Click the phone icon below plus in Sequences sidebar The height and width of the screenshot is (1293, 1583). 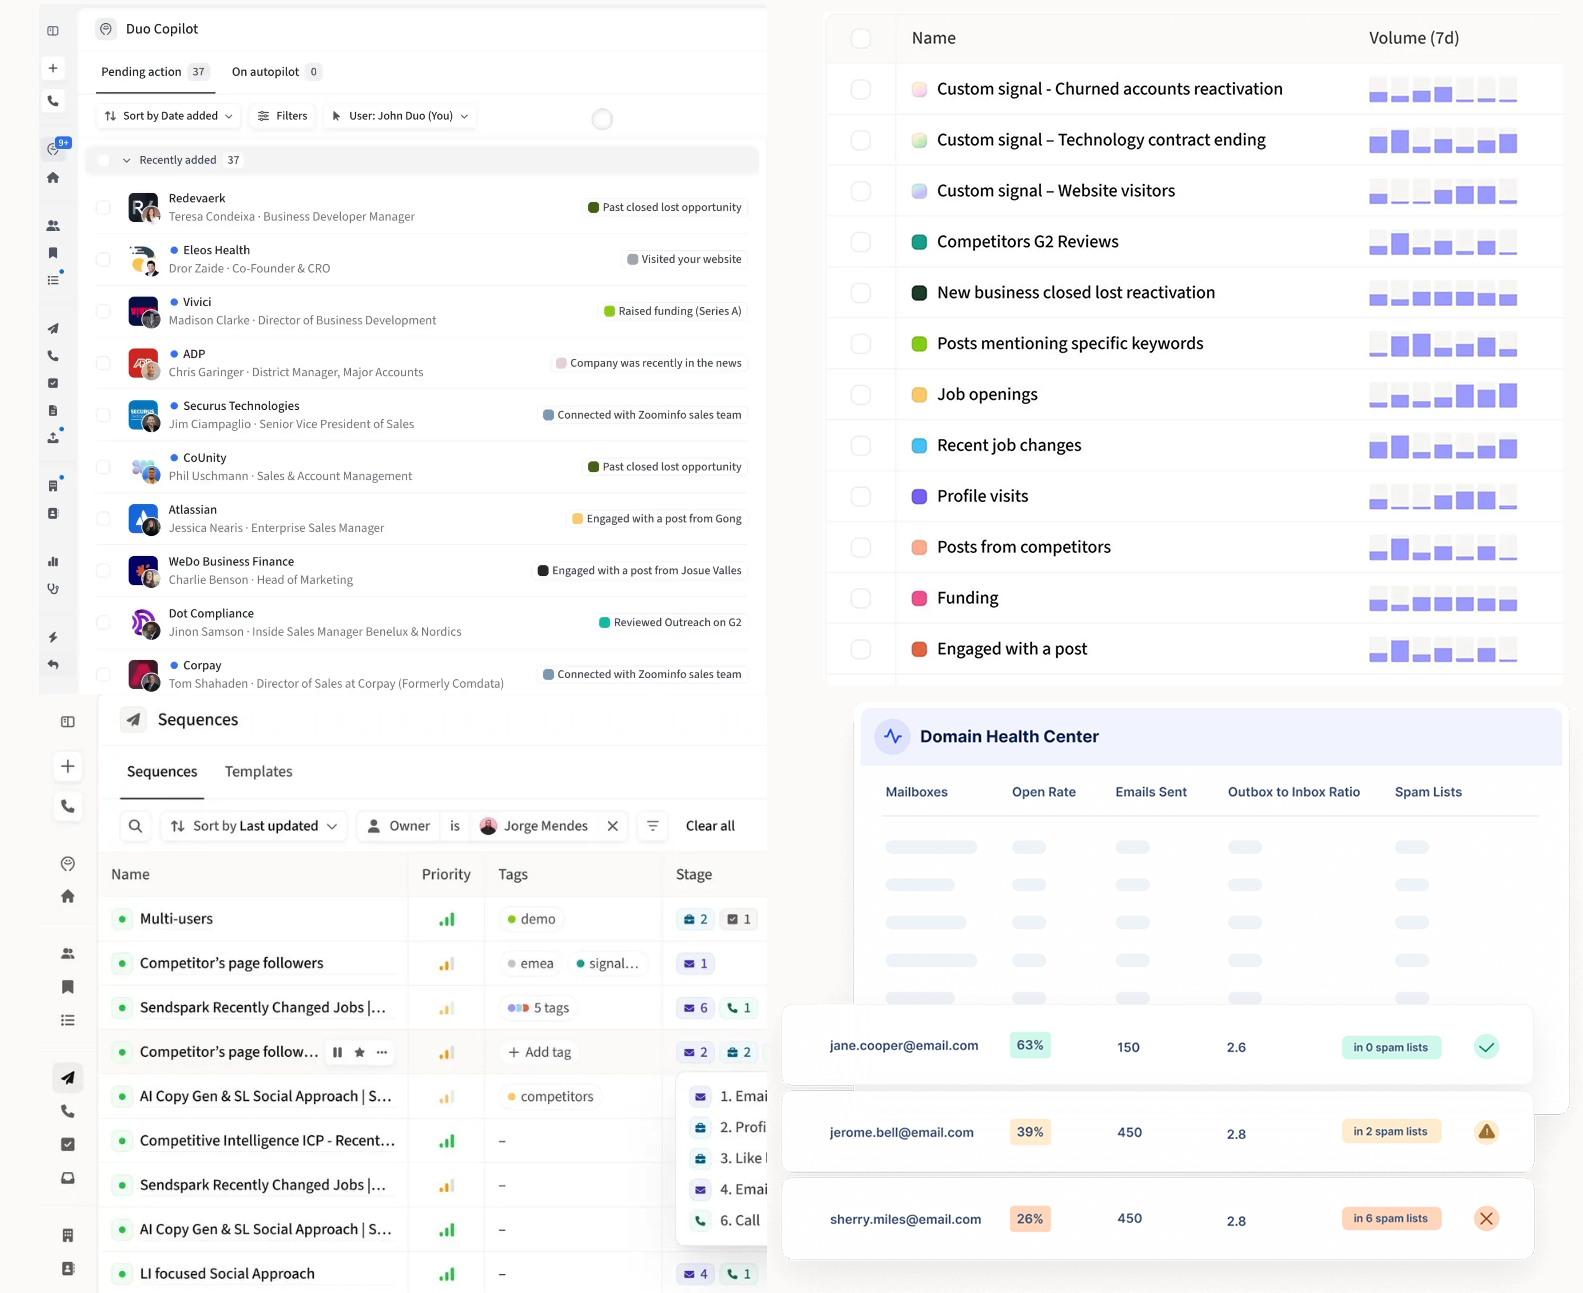coord(68,806)
